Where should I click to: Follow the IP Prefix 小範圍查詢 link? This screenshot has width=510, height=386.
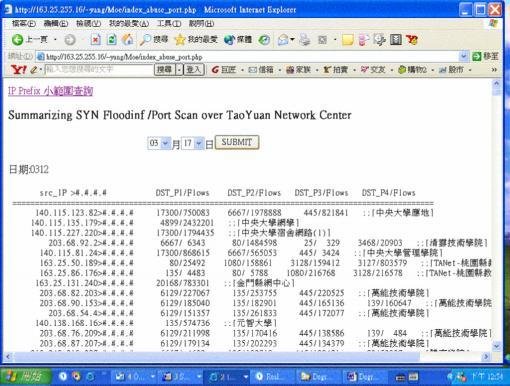pos(50,91)
